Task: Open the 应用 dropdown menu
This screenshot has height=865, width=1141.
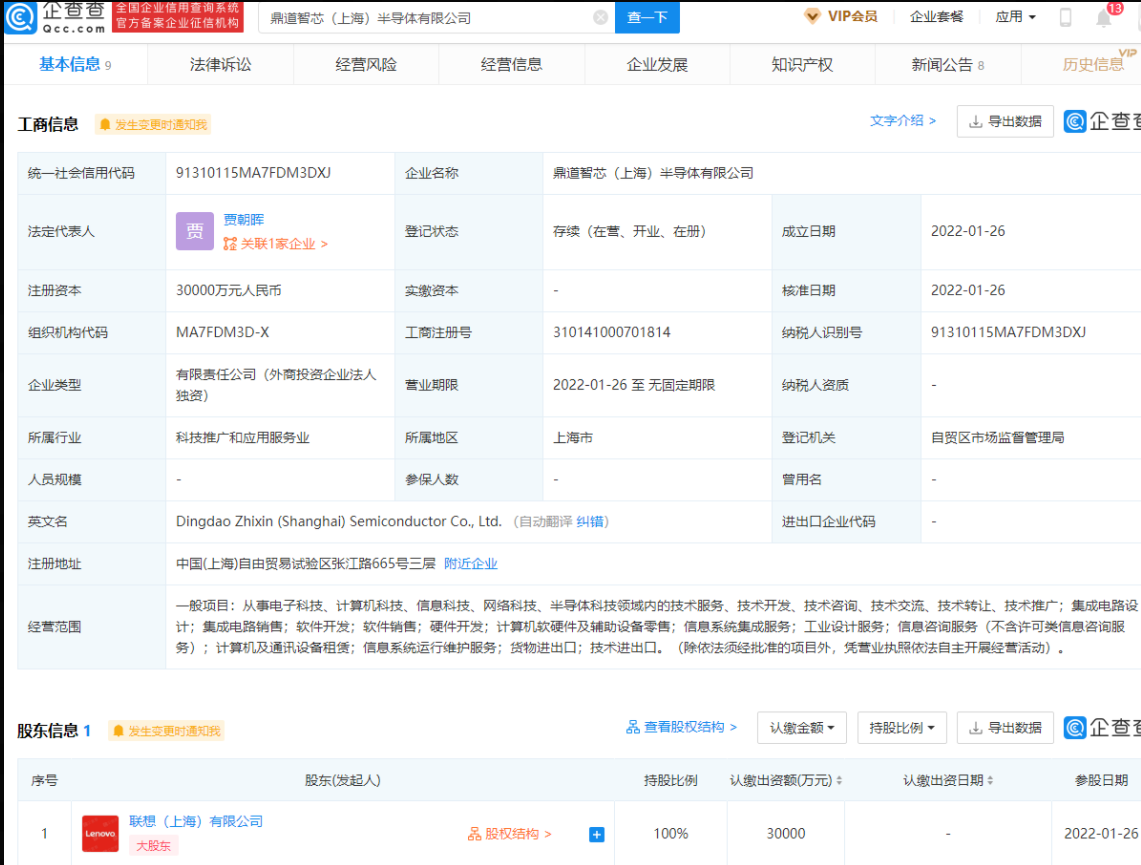Action: [x=1015, y=17]
